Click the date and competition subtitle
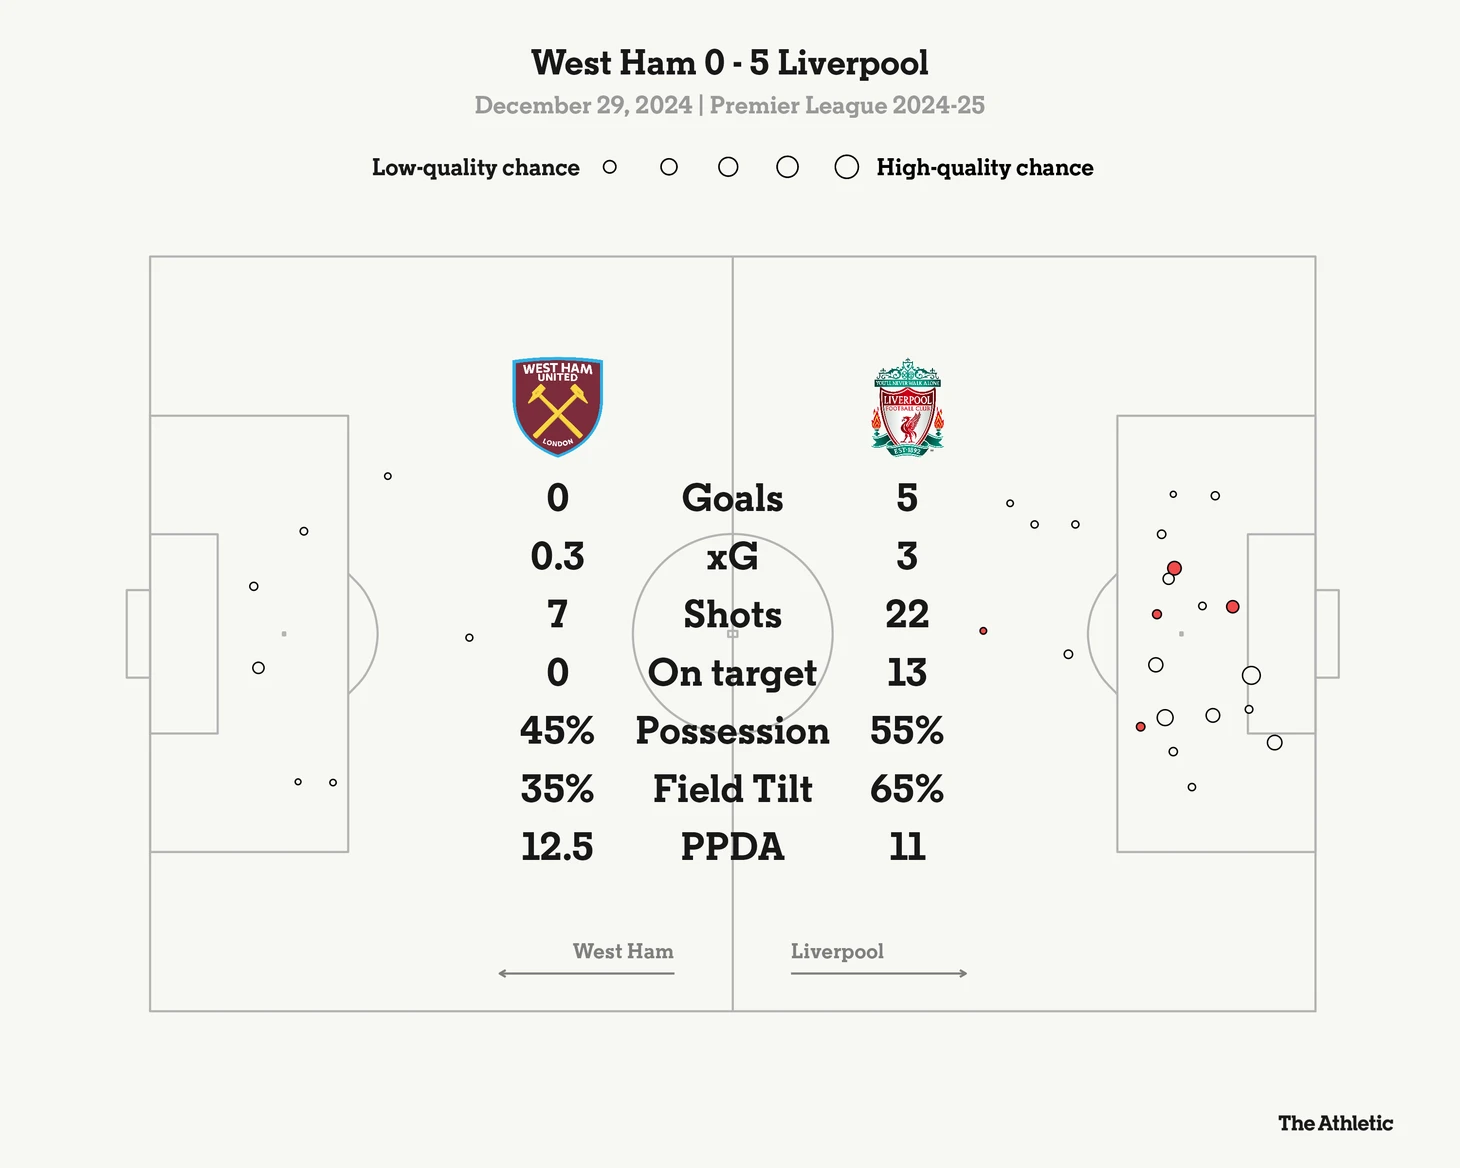This screenshot has height=1168, width=1460. pos(730,105)
